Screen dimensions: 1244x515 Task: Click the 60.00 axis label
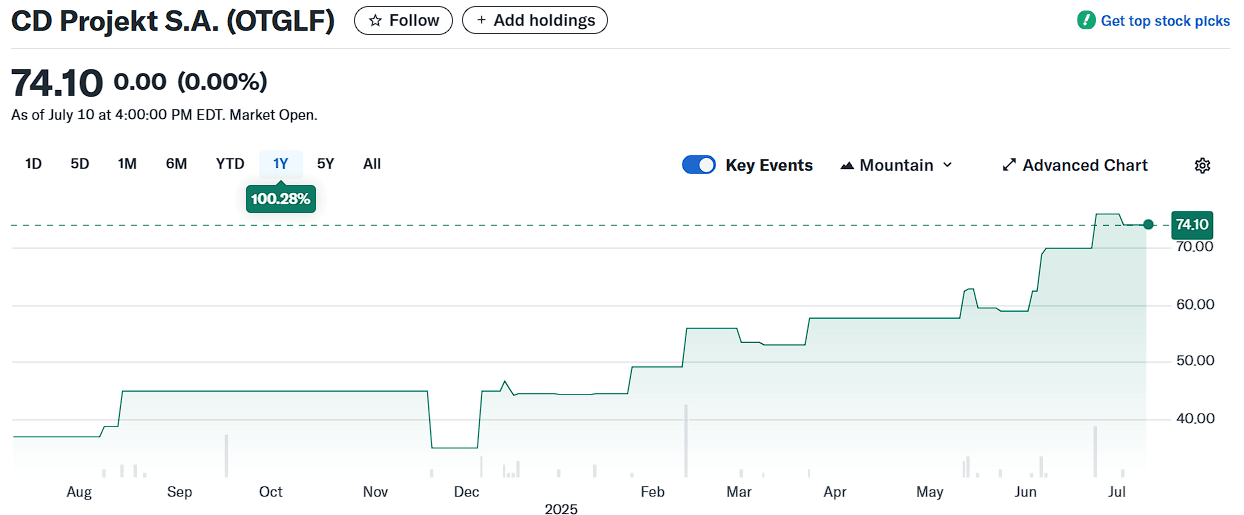coord(1194,305)
